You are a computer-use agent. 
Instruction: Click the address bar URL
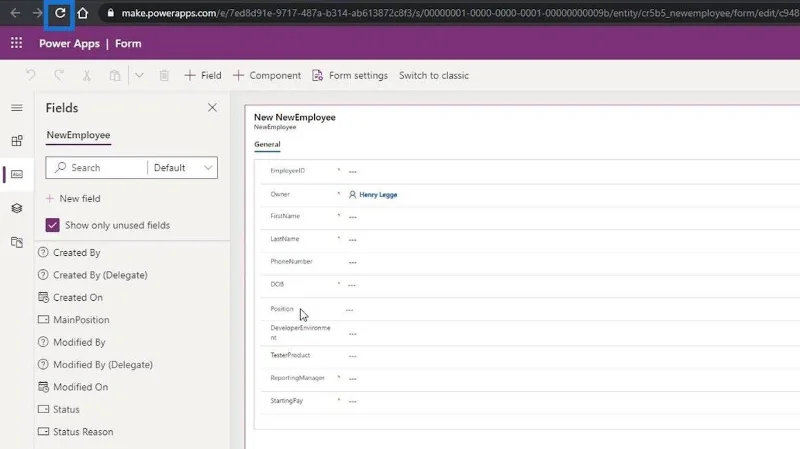point(459,13)
